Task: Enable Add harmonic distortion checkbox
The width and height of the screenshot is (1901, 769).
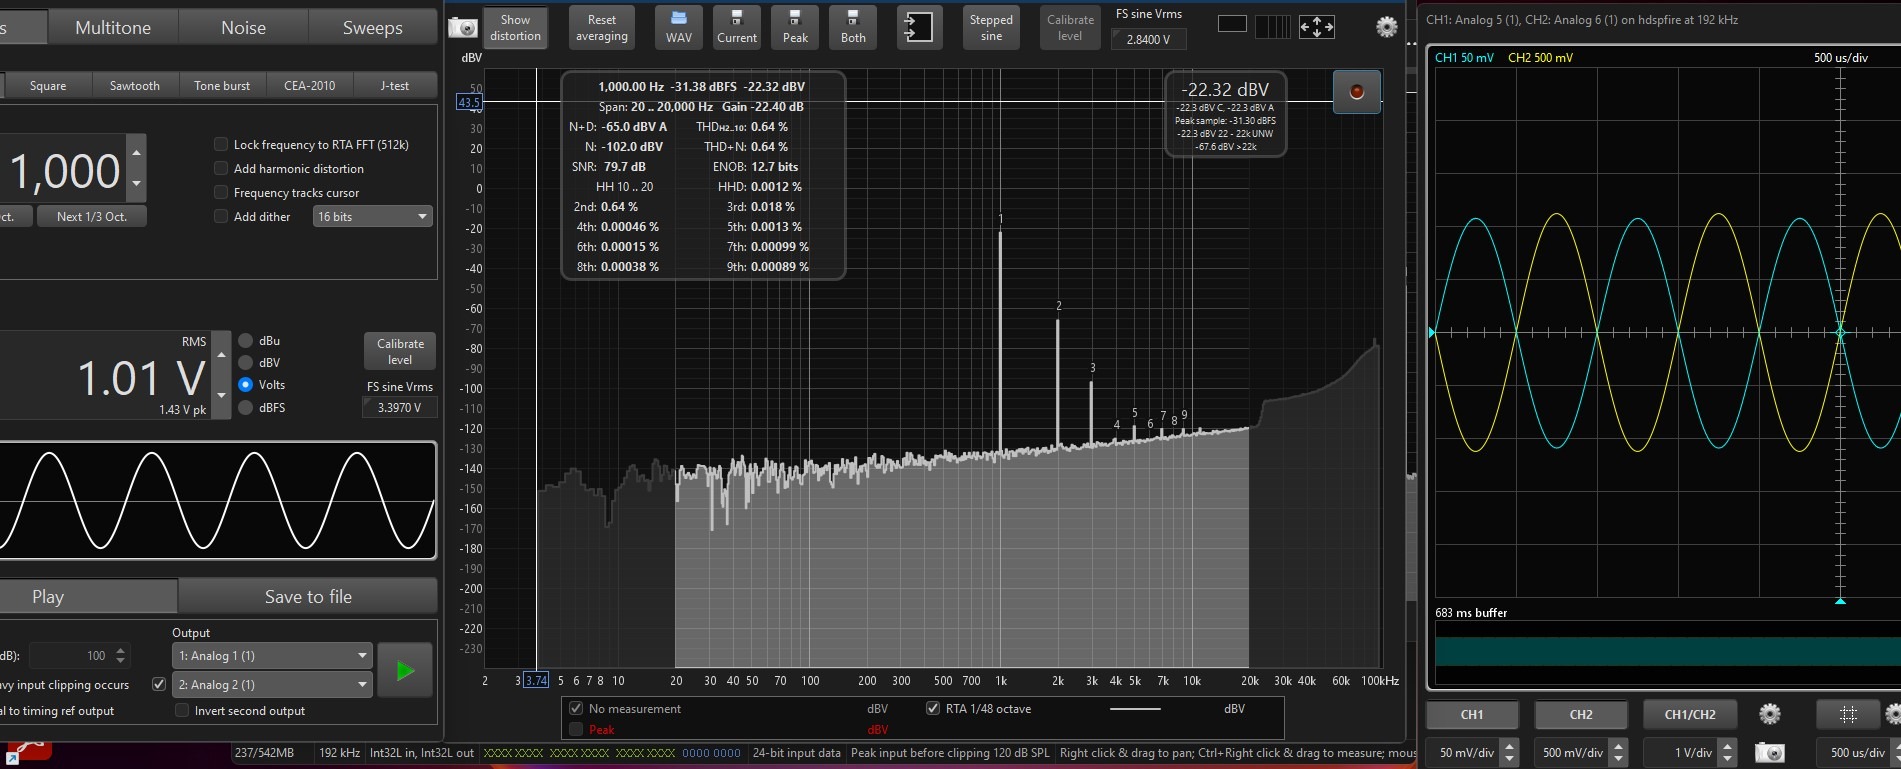Action: 221,168
